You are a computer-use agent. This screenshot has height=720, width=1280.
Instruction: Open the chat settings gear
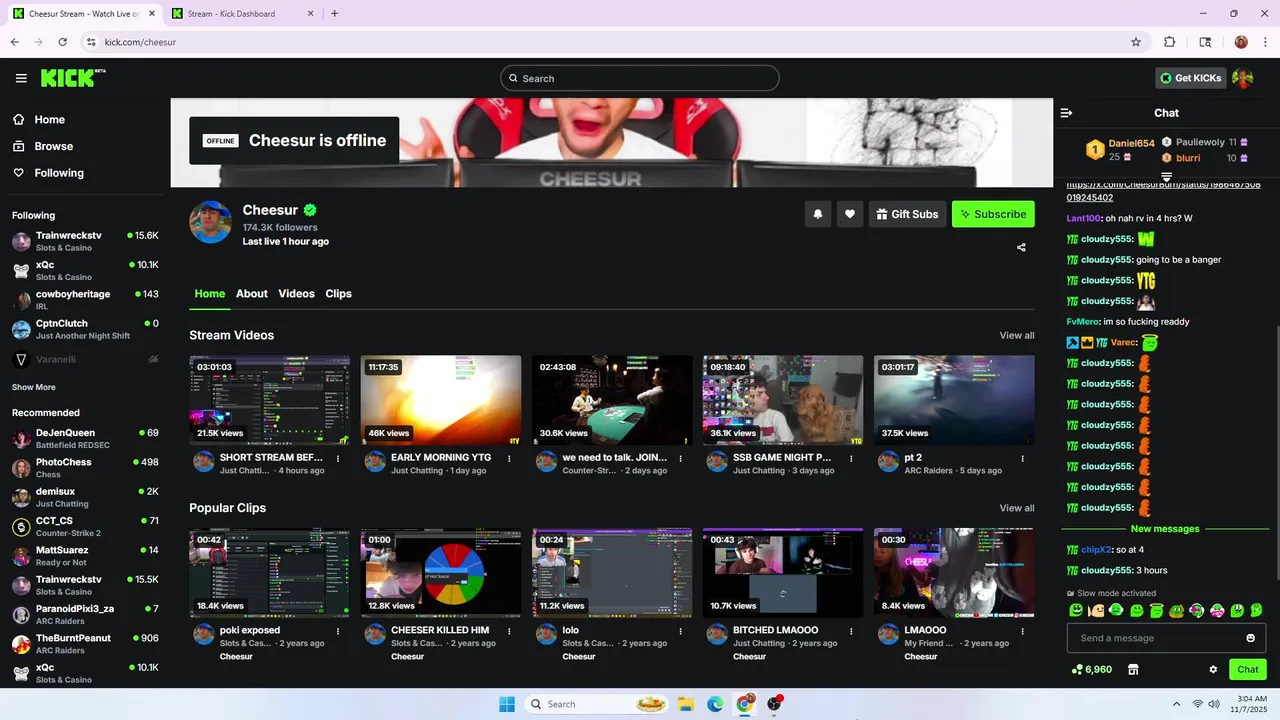coord(1213,670)
